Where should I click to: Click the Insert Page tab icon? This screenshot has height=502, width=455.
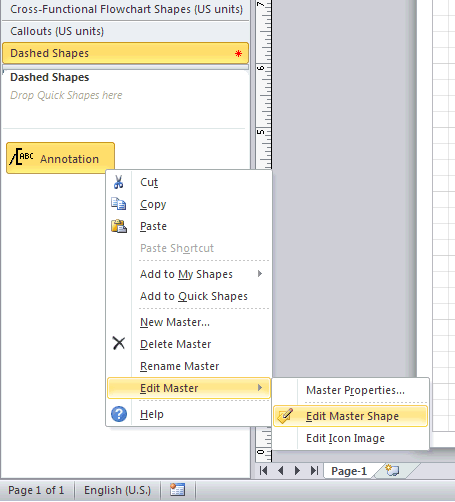392,471
